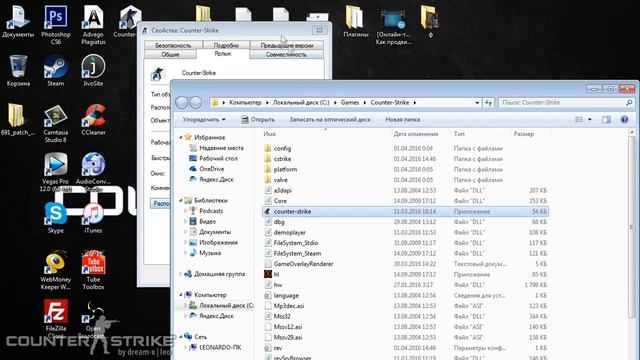Switch to Общие tab in Properties

tap(170, 54)
